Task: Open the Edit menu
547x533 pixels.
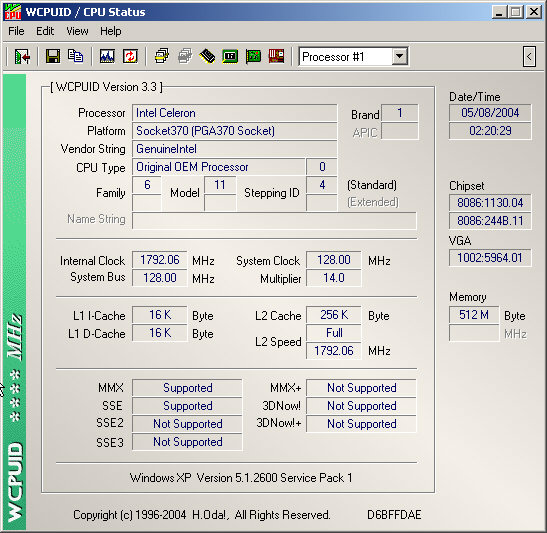Action: tap(45, 31)
